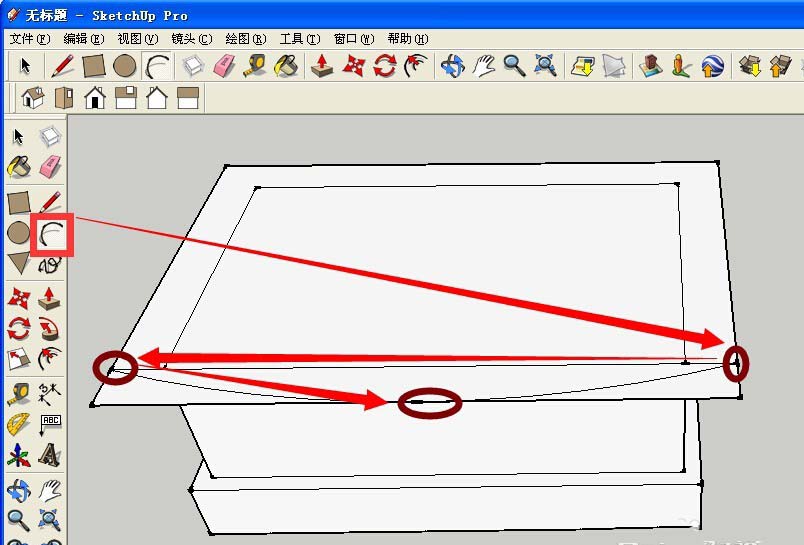Select the Scale tool

pos(18,359)
